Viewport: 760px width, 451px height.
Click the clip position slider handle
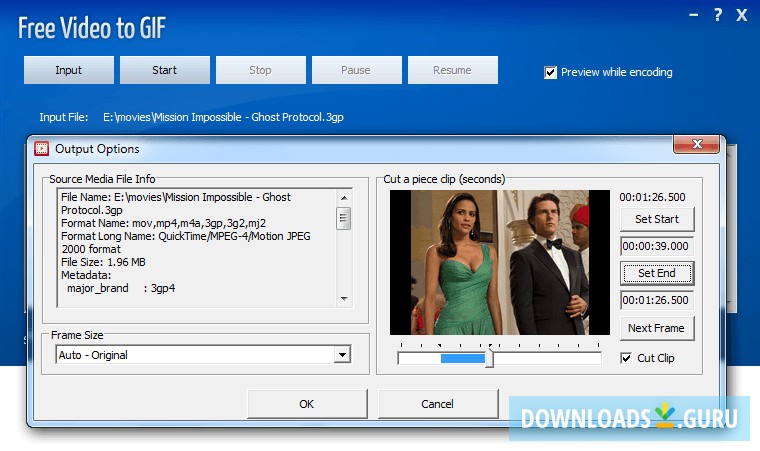pyautogui.click(x=490, y=358)
